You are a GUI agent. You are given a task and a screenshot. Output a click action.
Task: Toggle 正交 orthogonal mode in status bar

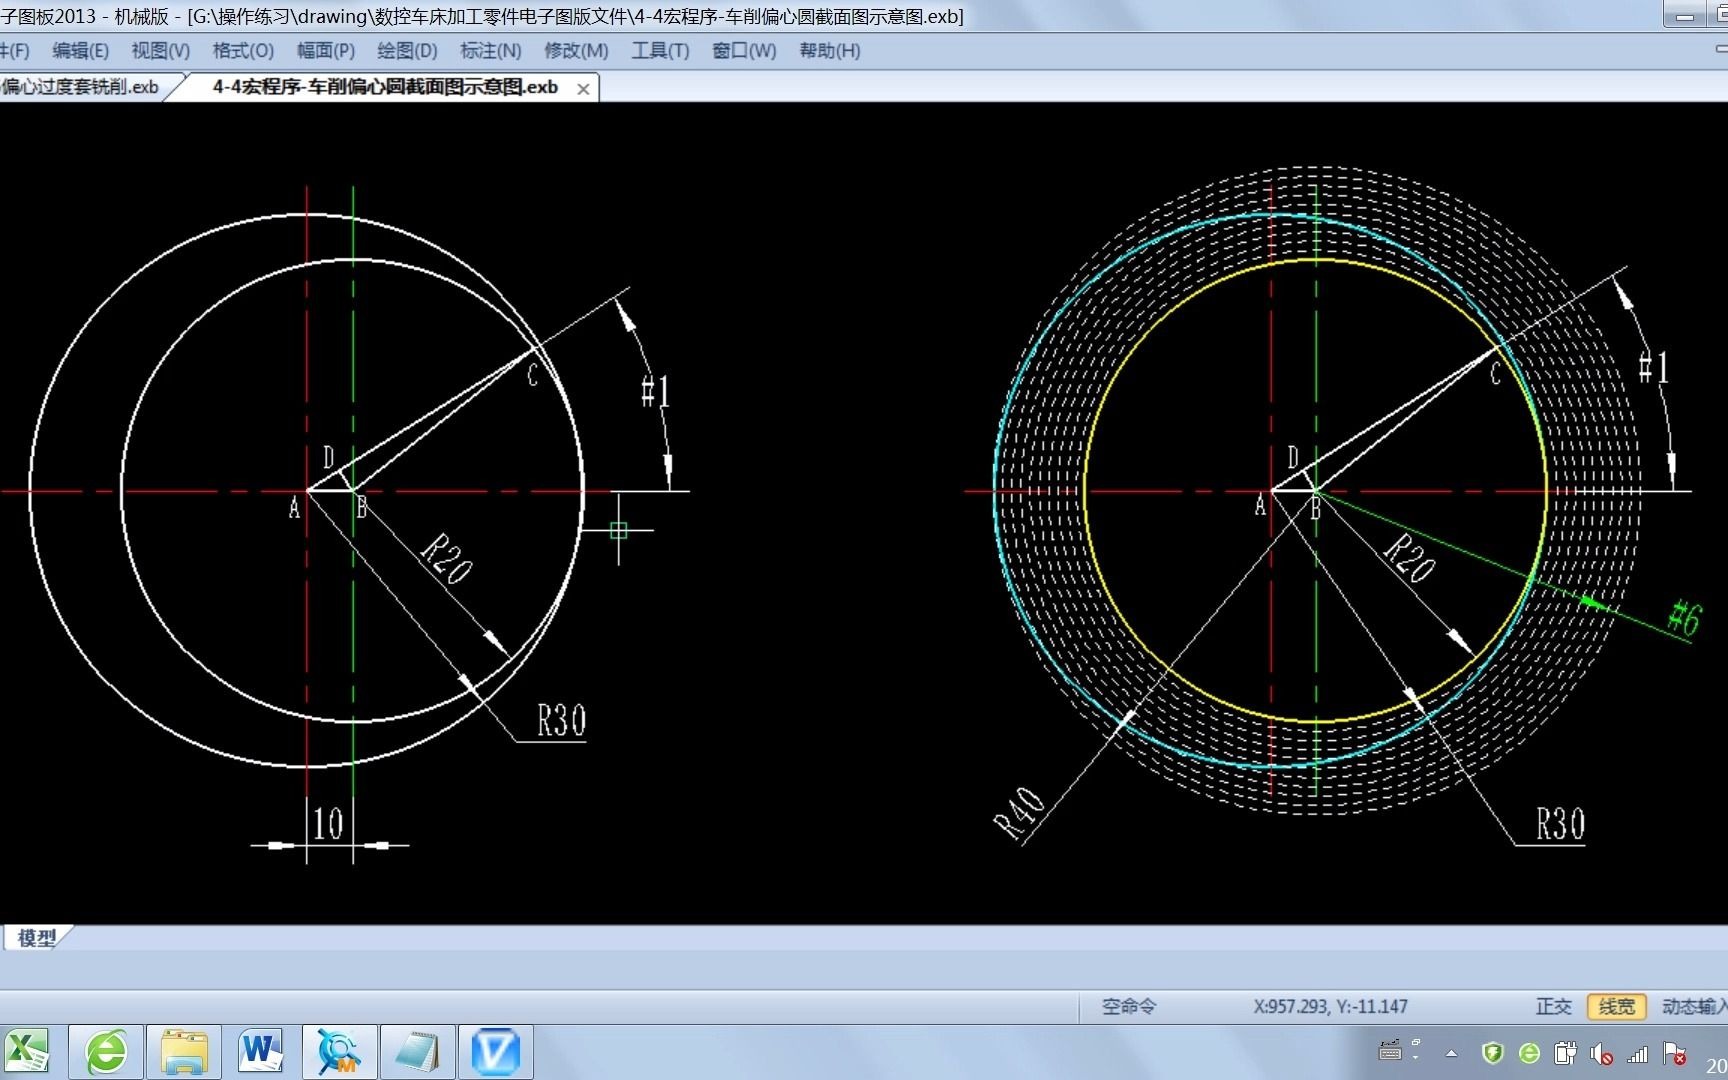[1553, 1007]
